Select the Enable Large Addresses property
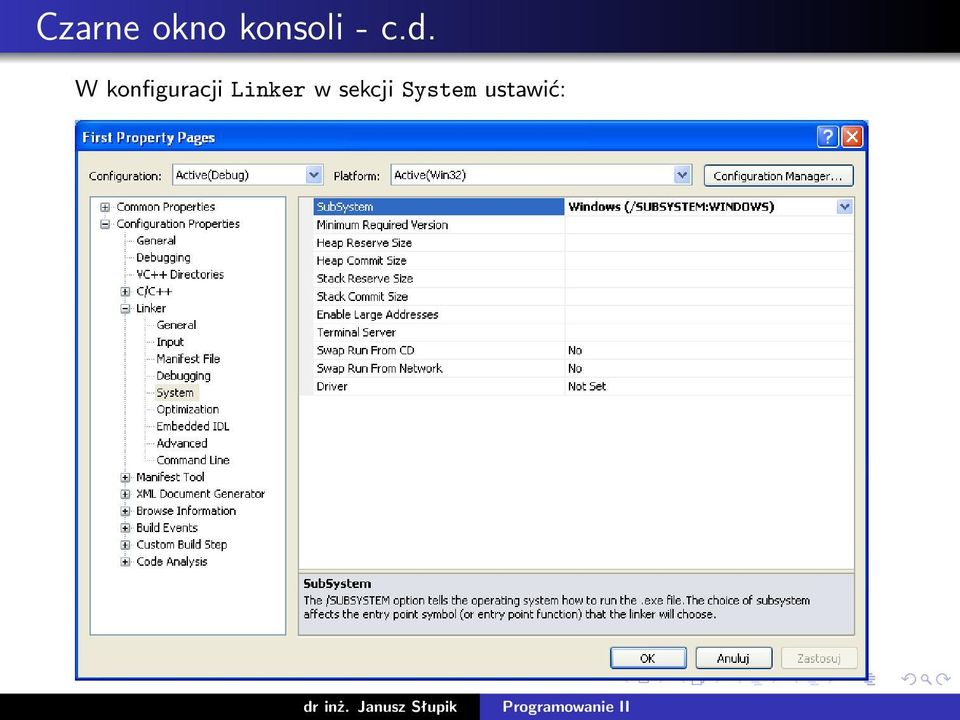Viewport: 960px width, 720px height. (x=438, y=315)
